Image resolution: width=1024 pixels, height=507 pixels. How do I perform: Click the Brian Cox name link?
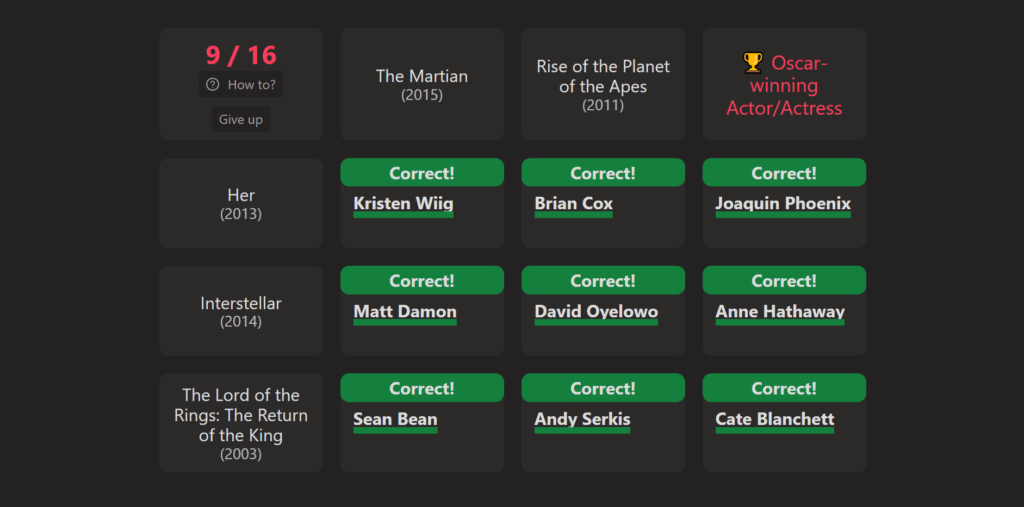(x=573, y=204)
